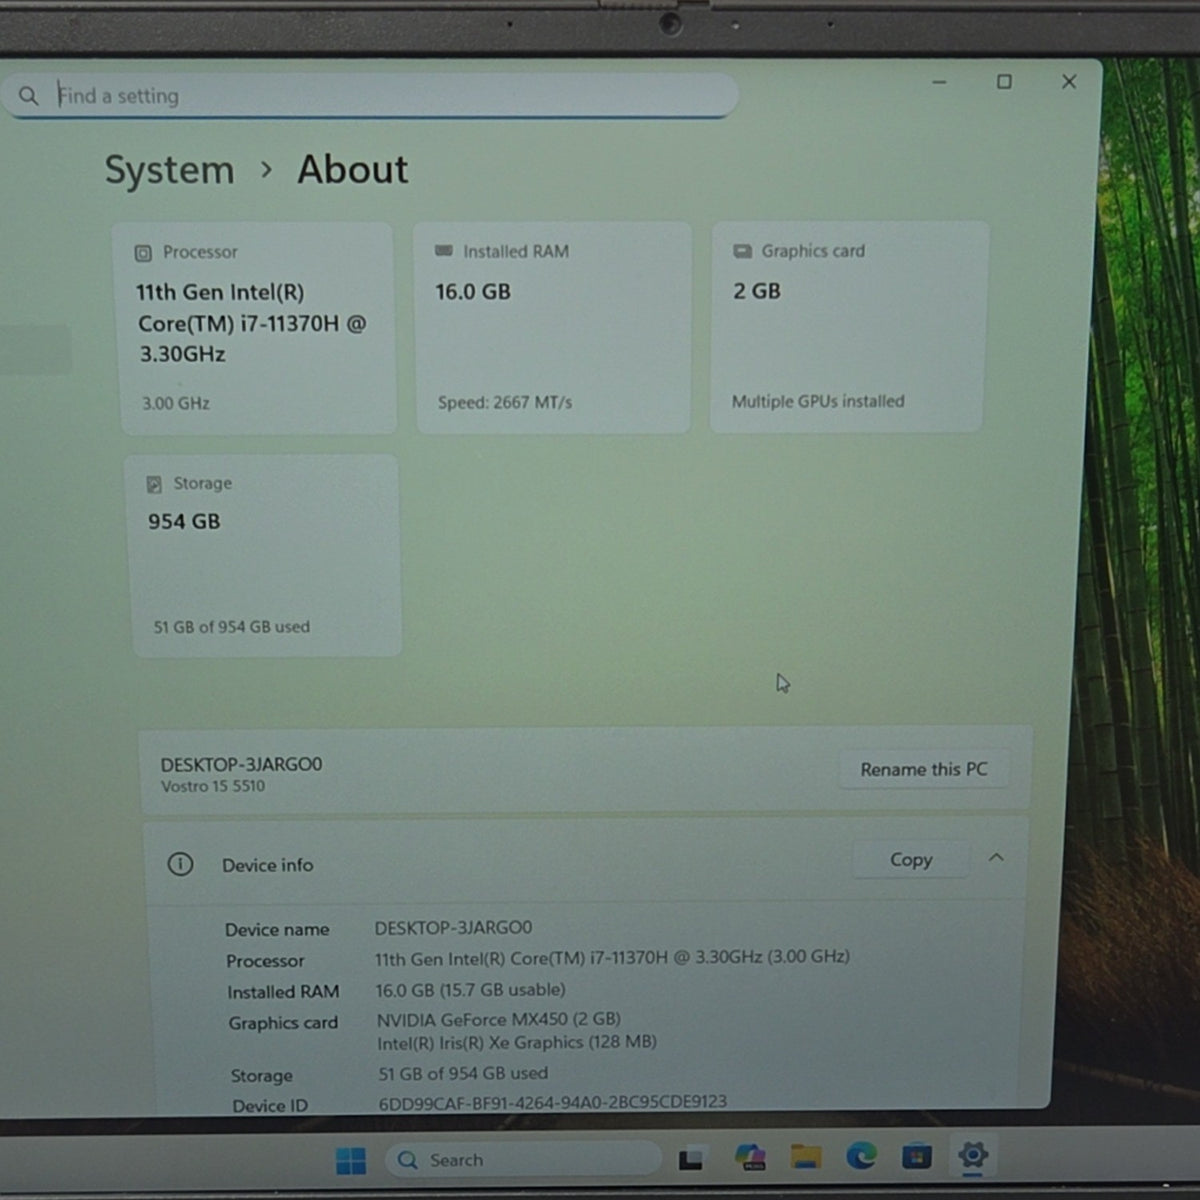Select the 2 GB graphics card value

pos(757,291)
